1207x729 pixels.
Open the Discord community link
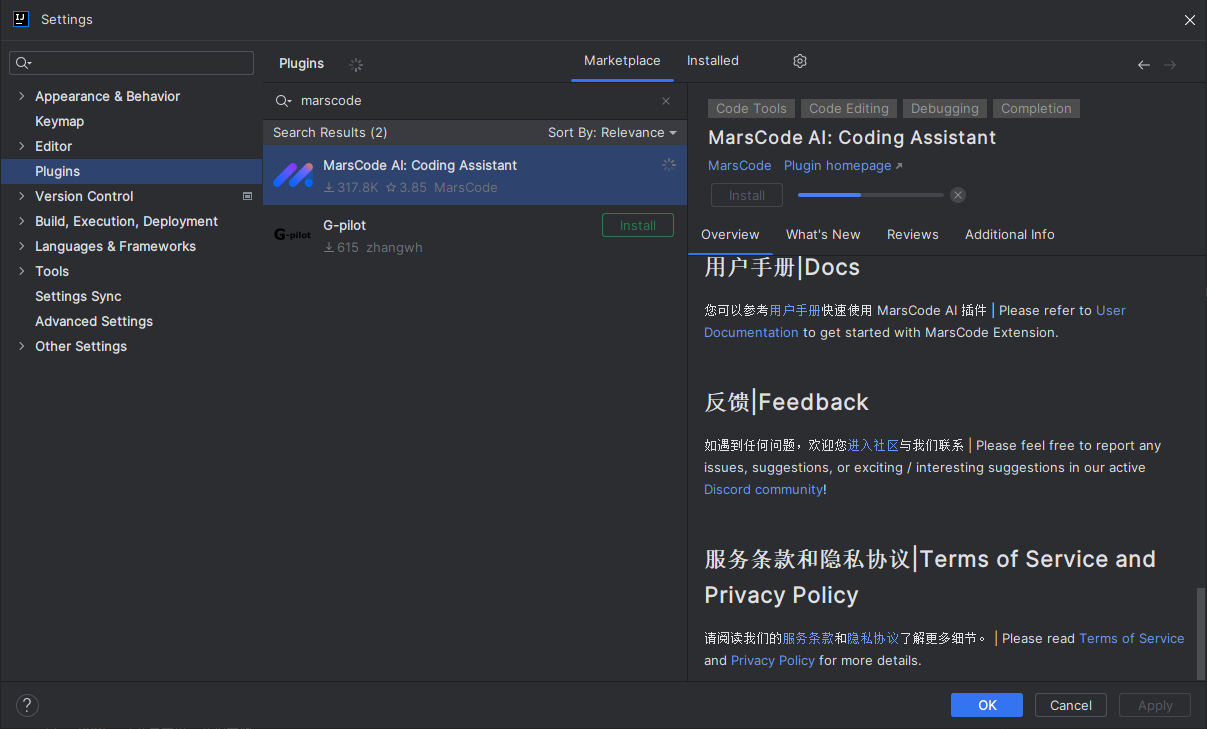tap(763, 490)
